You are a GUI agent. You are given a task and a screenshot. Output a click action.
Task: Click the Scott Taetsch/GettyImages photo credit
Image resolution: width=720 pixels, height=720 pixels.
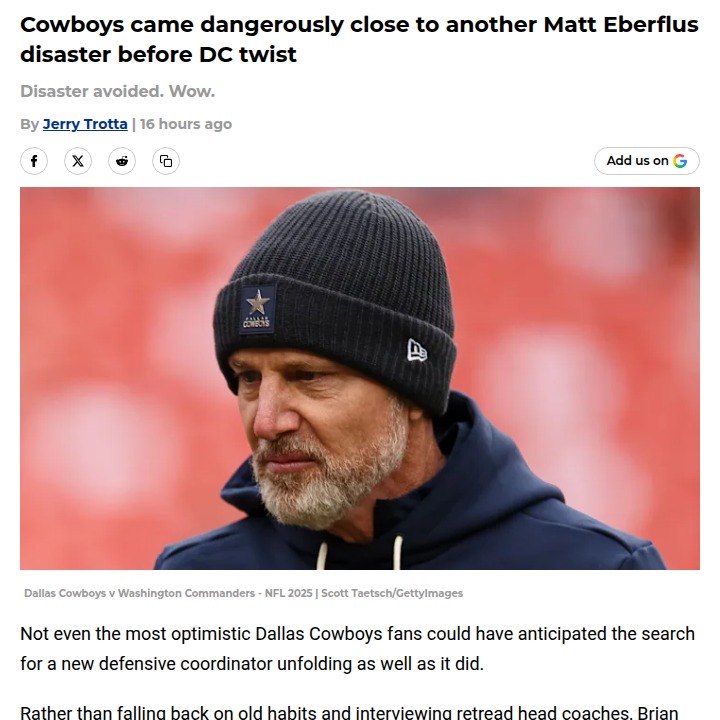pyautogui.click(x=392, y=593)
